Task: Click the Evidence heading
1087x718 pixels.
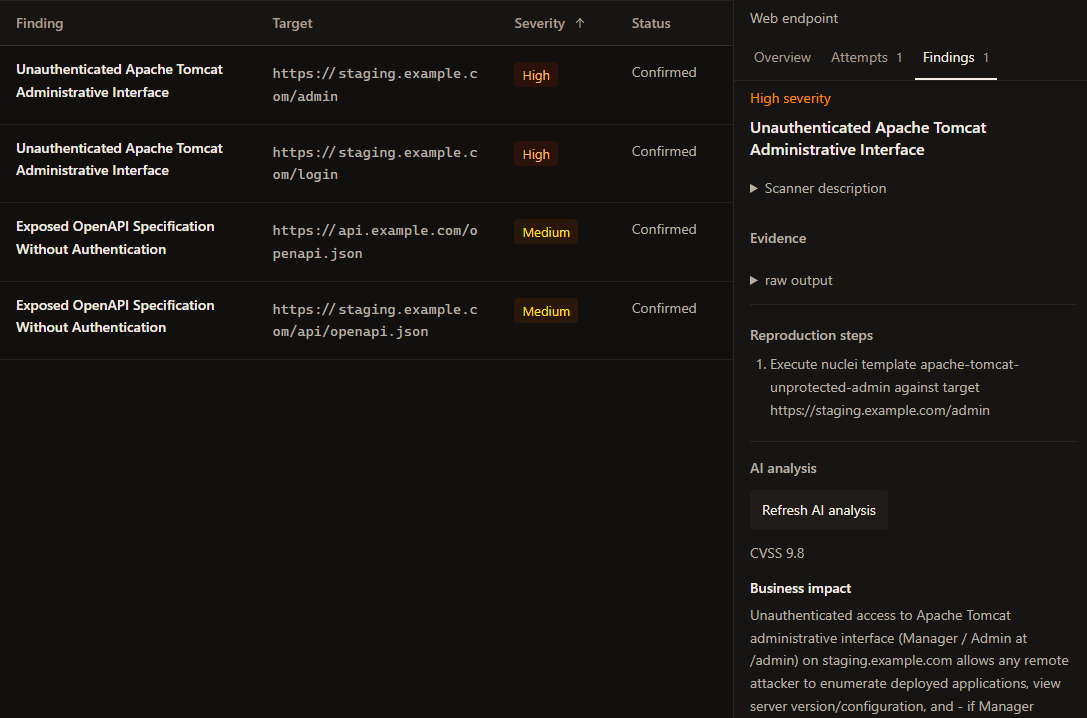Action: point(778,238)
